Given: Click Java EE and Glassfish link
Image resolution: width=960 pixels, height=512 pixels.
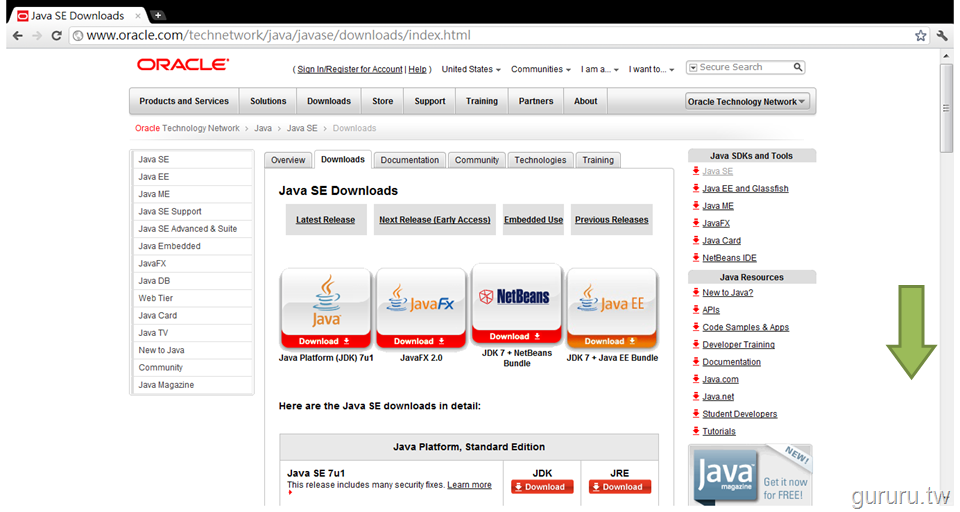Looking at the screenshot, I should (745, 189).
